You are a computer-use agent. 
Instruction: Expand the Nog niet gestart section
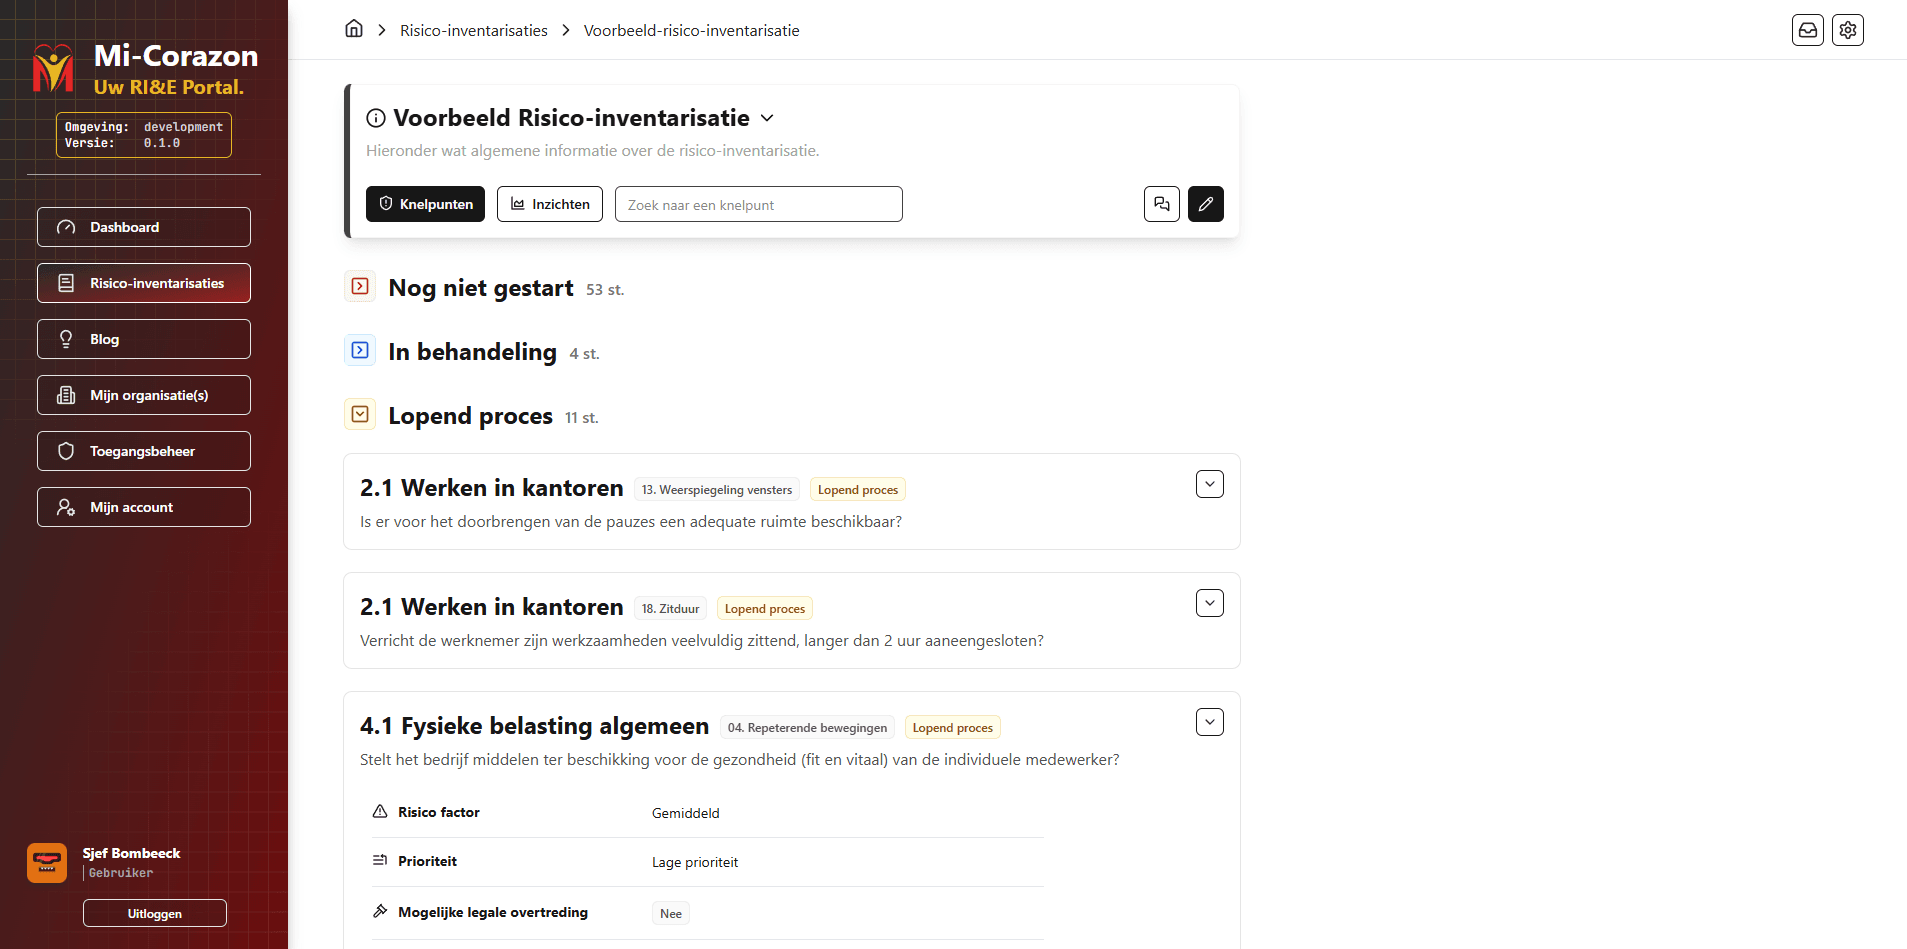[360, 287]
